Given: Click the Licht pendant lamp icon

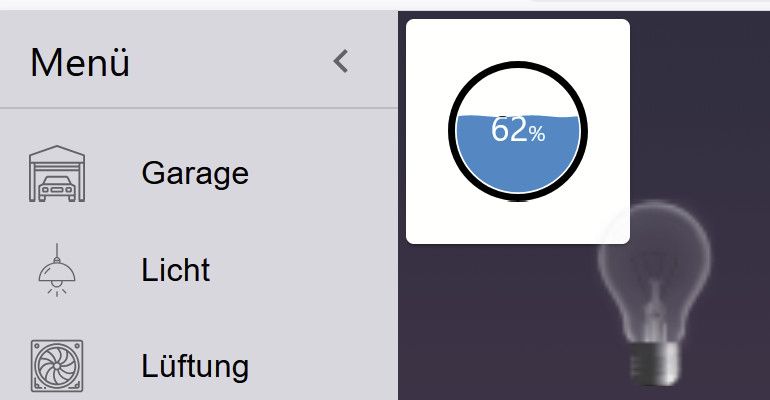Looking at the screenshot, I should [x=57, y=270].
